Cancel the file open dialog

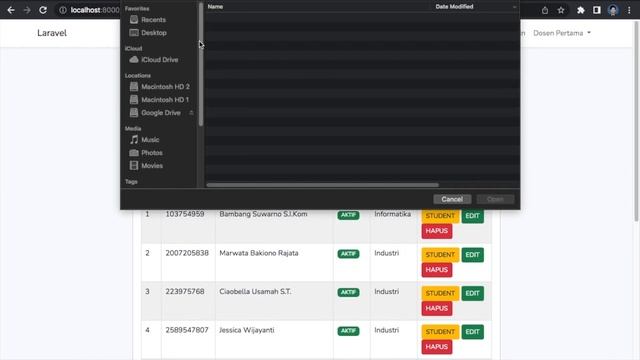point(452,199)
